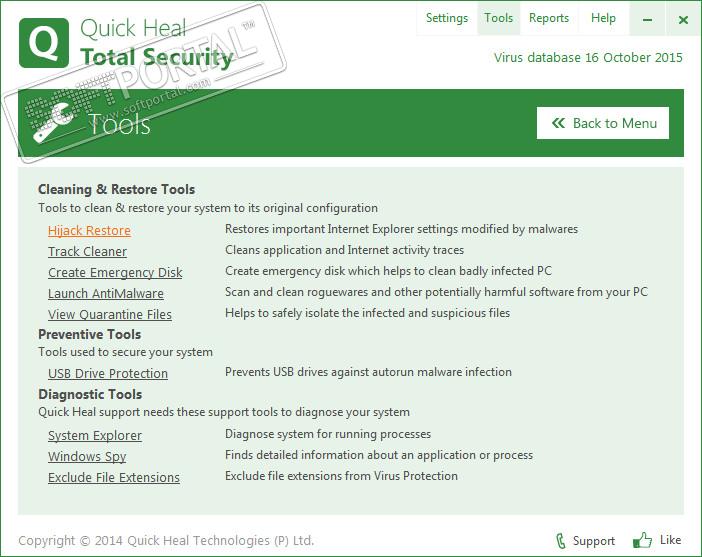Viewport: 702px width, 557px height.
Task: Click the Like thumbs-up icon
Action: point(642,541)
